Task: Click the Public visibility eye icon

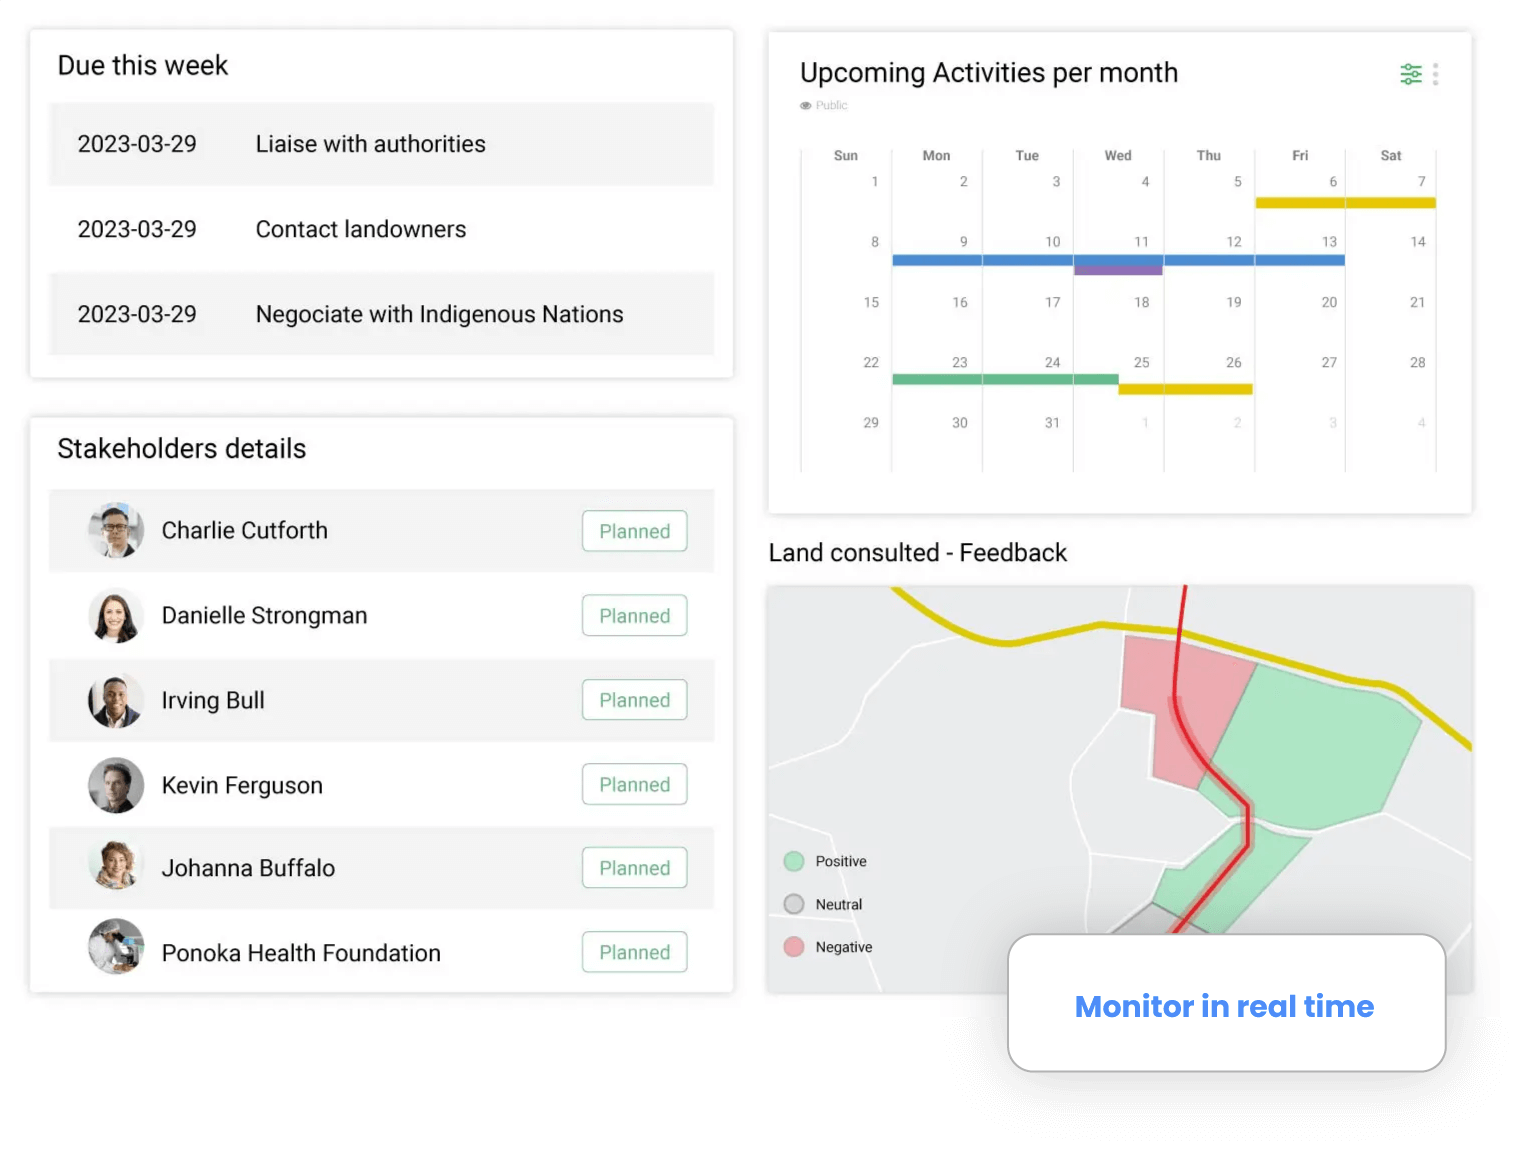Action: coord(805,106)
